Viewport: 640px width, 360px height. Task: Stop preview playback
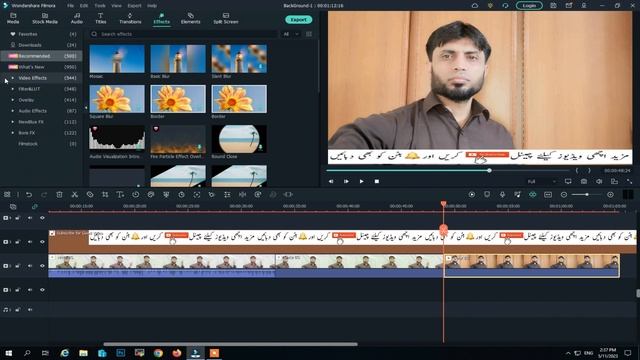[x=377, y=181]
